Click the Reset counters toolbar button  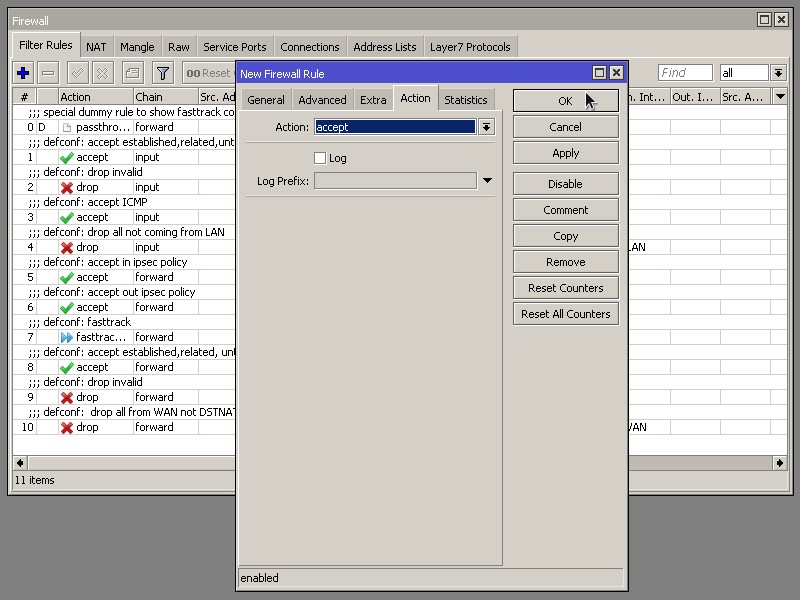[x=209, y=73]
